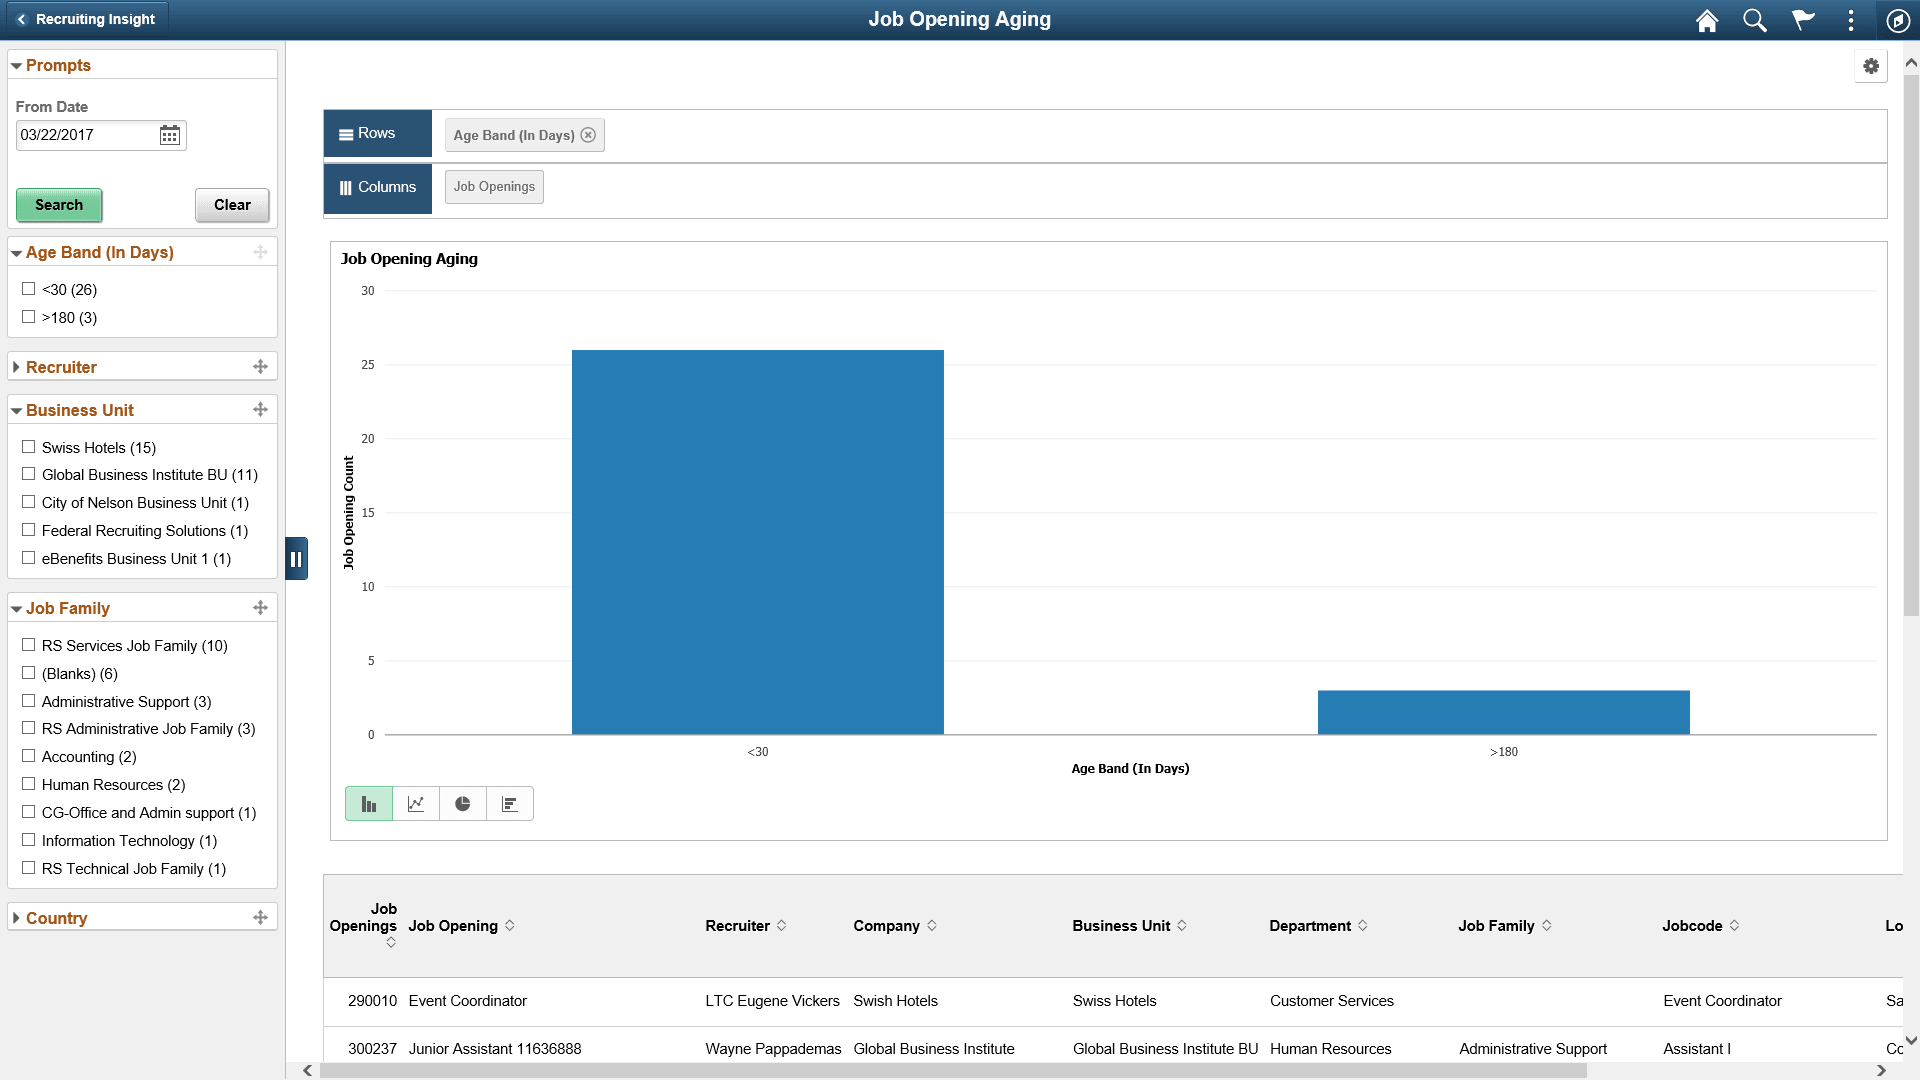The height and width of the screenshot is (1080, 1920).
Task: Tick the <30 (26) age band checkbox
Action: (x=29, y=289)
